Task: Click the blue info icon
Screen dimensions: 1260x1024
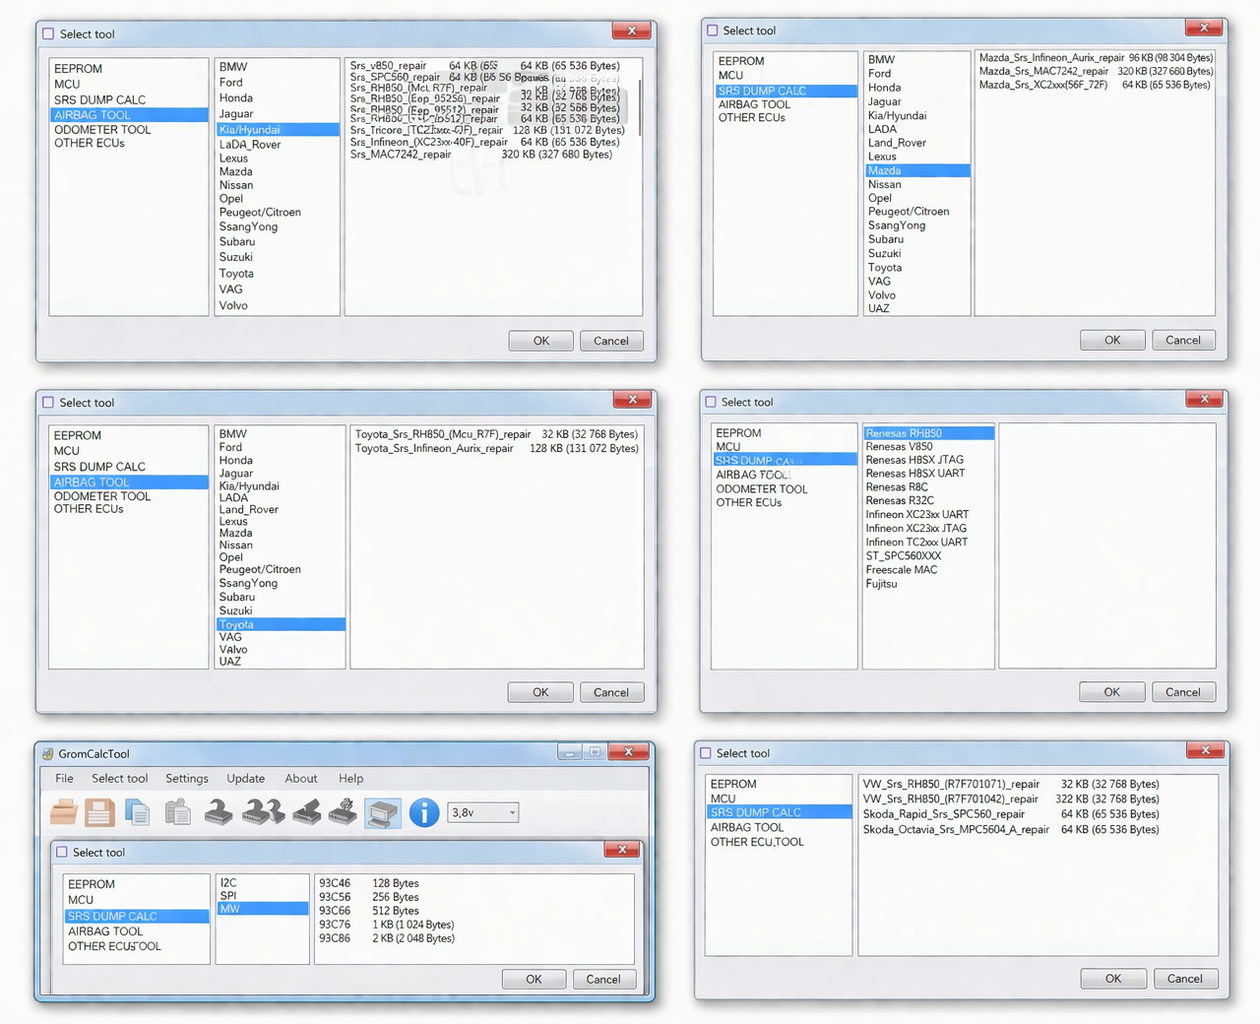Action: (424, 812)
